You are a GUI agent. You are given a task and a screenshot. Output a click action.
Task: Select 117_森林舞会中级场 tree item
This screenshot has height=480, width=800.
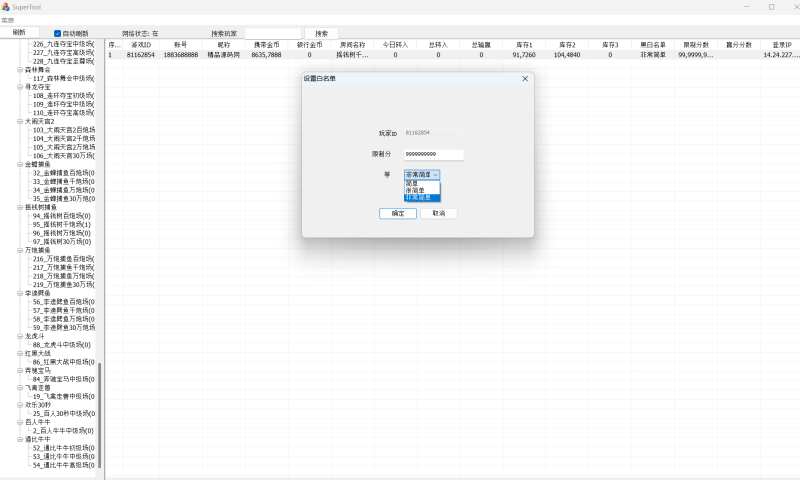(63, 78)
